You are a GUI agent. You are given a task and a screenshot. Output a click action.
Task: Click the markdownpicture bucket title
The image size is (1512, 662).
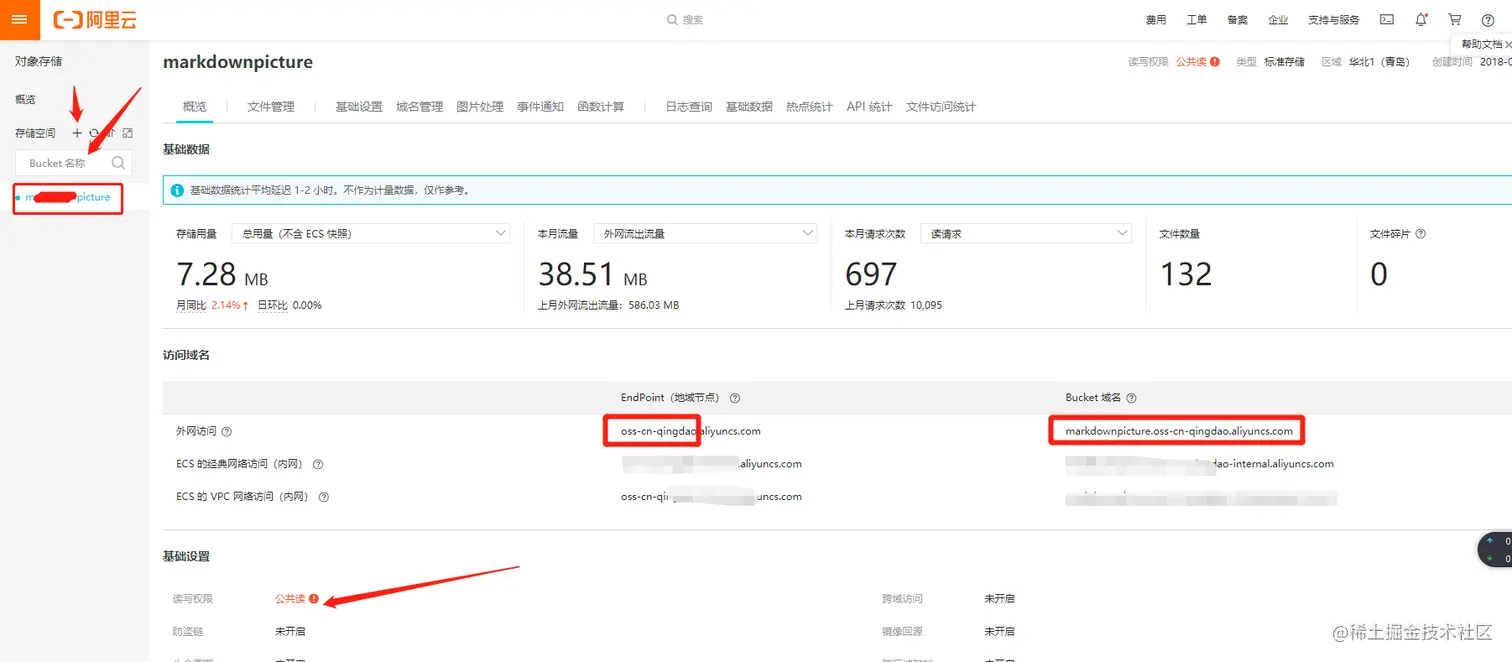pyautogui.click(x=238, y=62)
